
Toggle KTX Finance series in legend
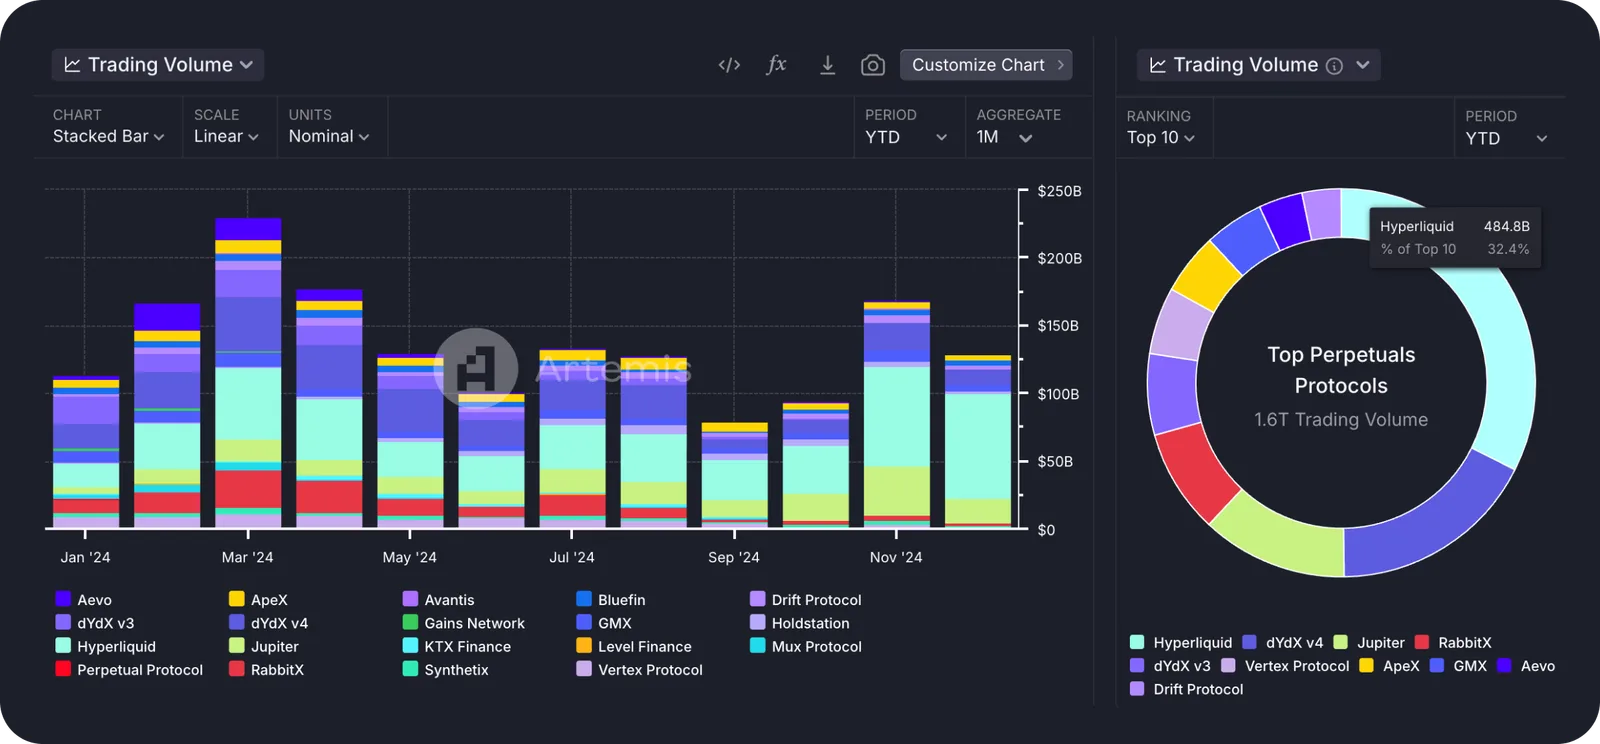(x=457, y=647)
